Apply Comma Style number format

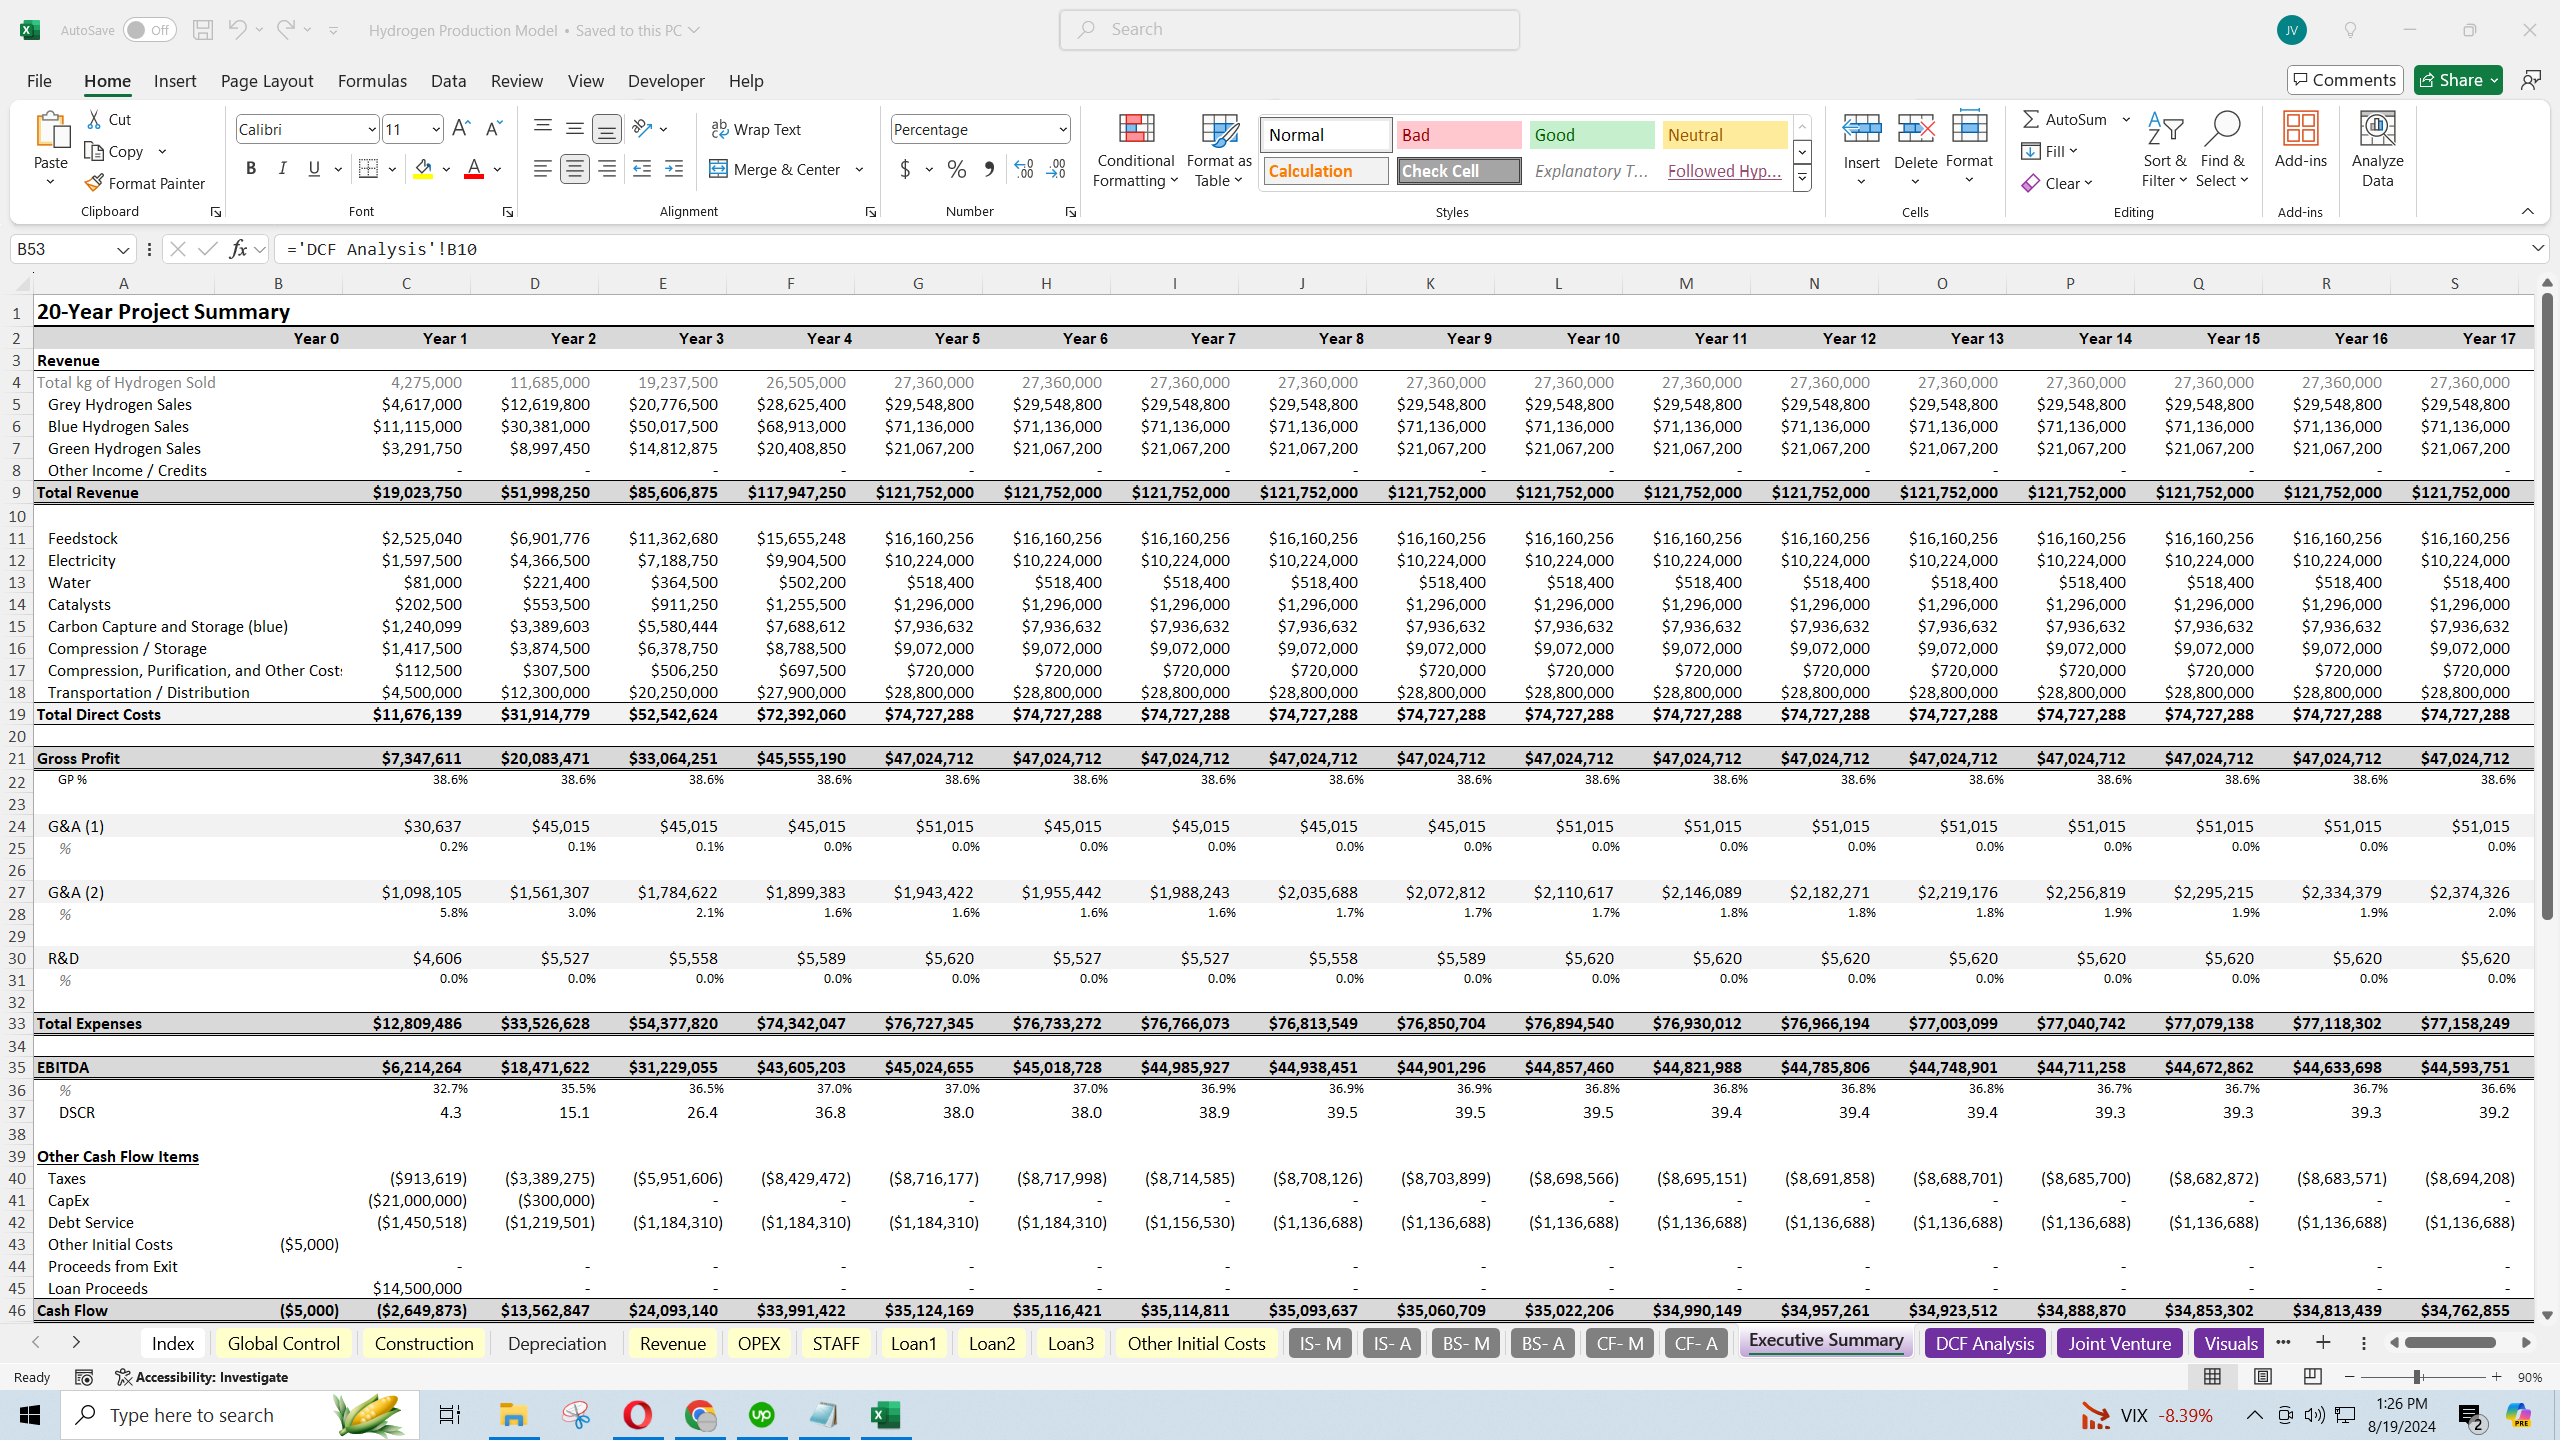coord(989,169)
